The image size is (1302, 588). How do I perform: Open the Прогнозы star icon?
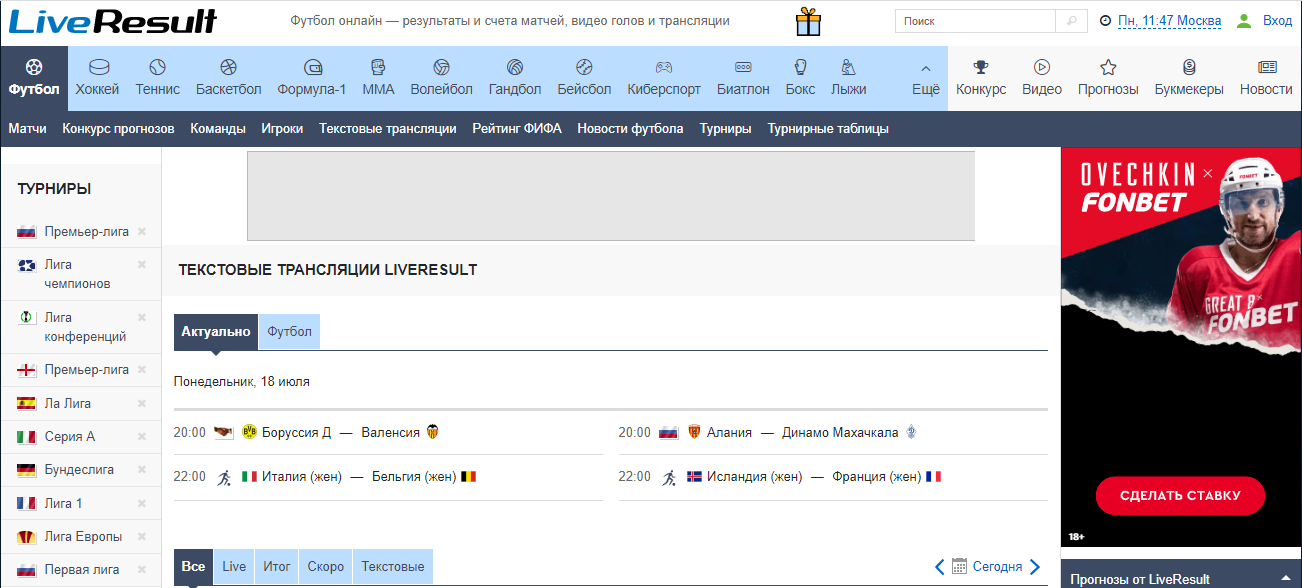coord(1108,67)
